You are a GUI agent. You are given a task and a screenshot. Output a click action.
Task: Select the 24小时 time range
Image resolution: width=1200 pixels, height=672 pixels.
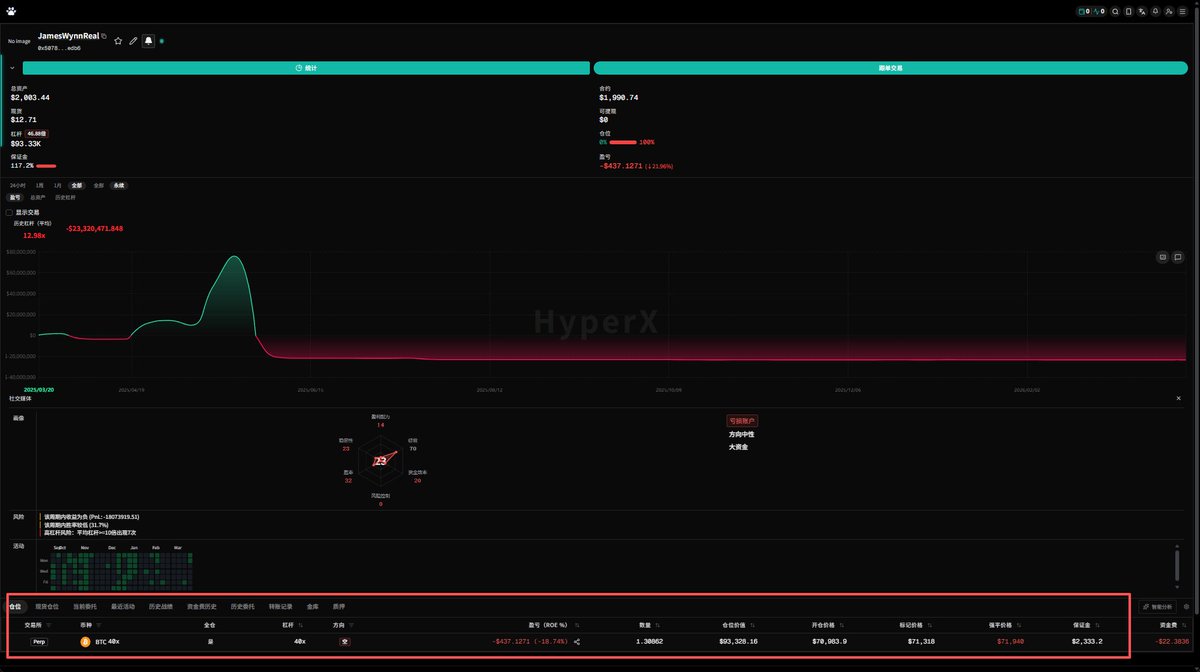[18, 186]
